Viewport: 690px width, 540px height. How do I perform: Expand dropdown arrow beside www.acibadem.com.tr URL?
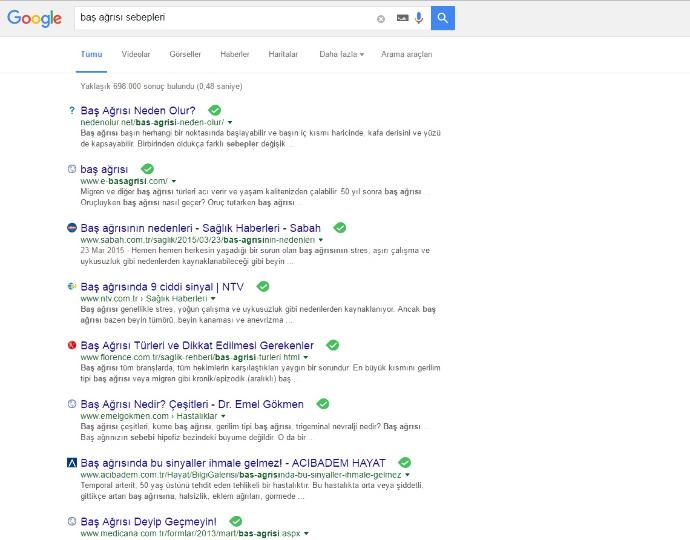pos(407,475)
